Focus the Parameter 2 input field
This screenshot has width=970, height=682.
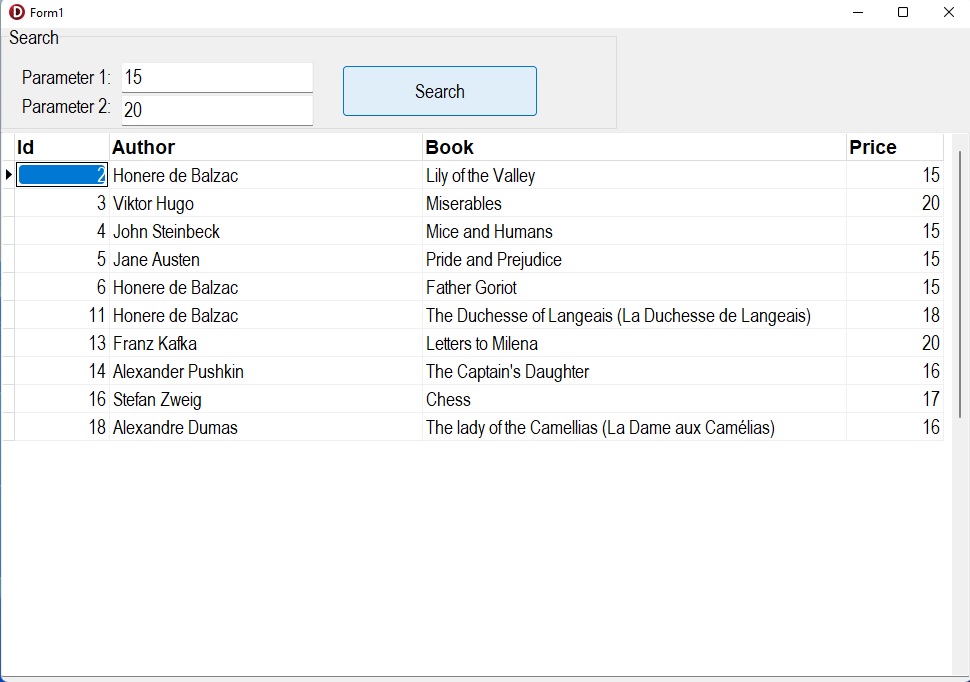[x=217, y=110]
